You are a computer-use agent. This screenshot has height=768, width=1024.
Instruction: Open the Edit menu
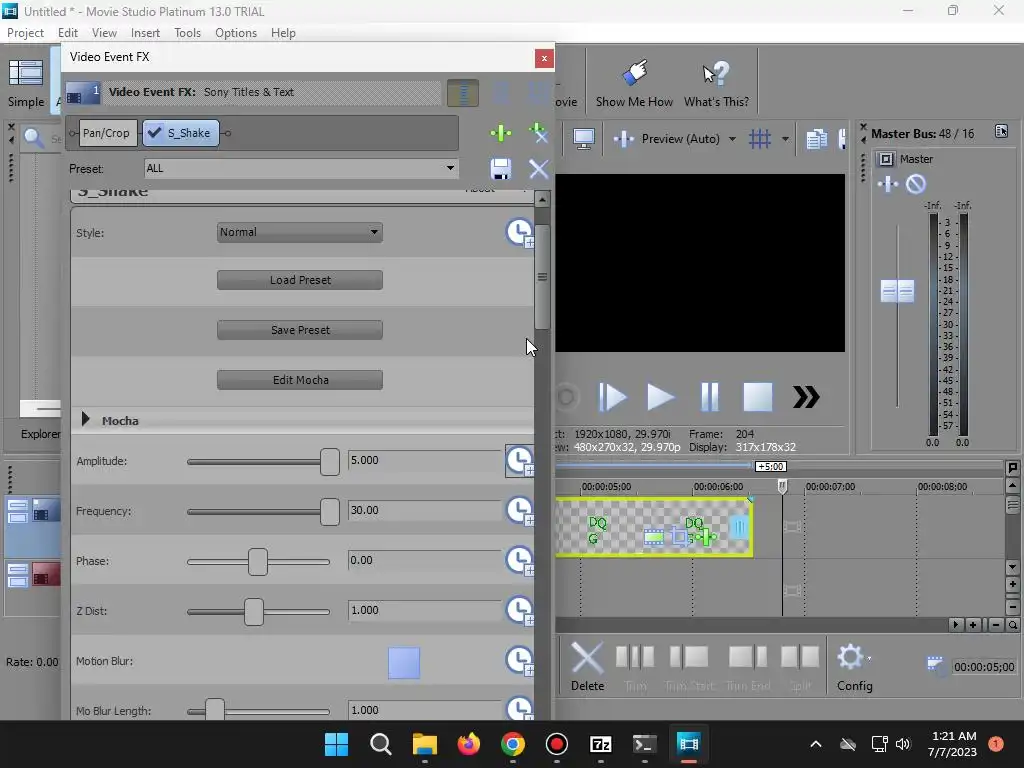click(67, 33)
